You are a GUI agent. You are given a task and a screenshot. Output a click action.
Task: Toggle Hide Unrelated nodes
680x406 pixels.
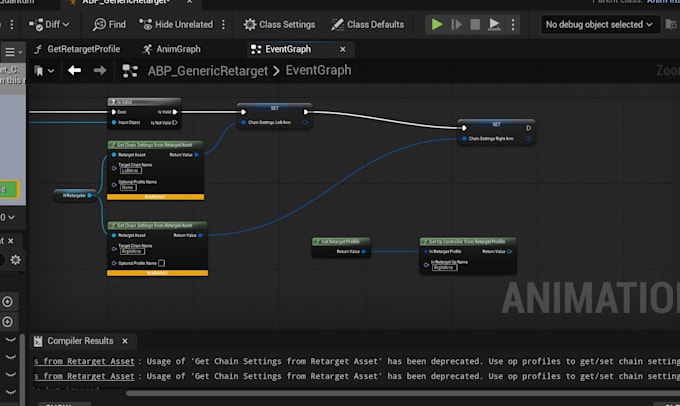click(176, 24)
